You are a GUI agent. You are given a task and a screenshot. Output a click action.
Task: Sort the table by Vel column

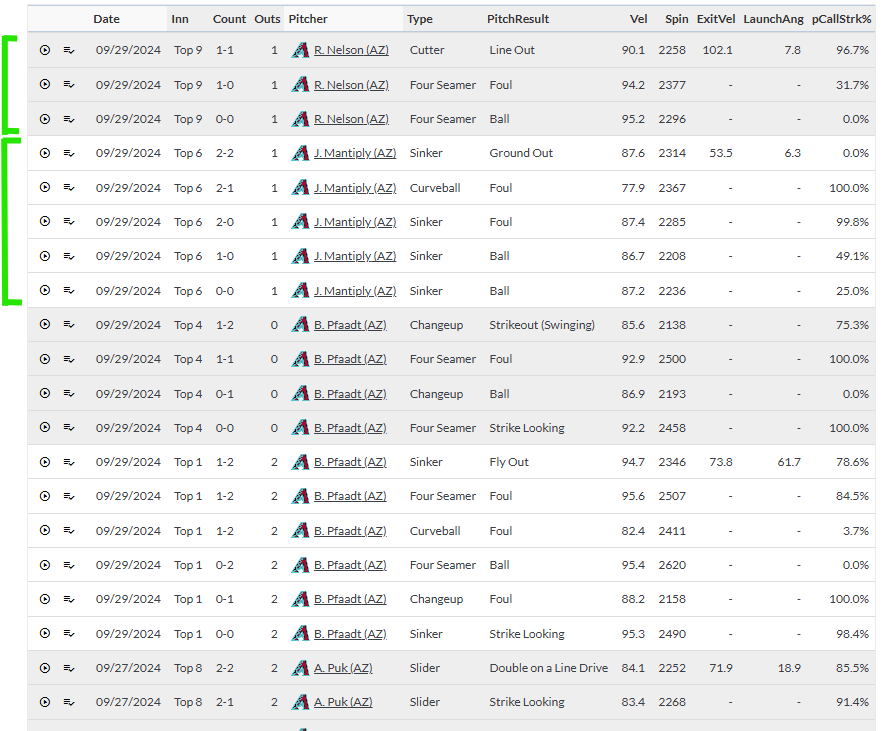pos(638,19)
